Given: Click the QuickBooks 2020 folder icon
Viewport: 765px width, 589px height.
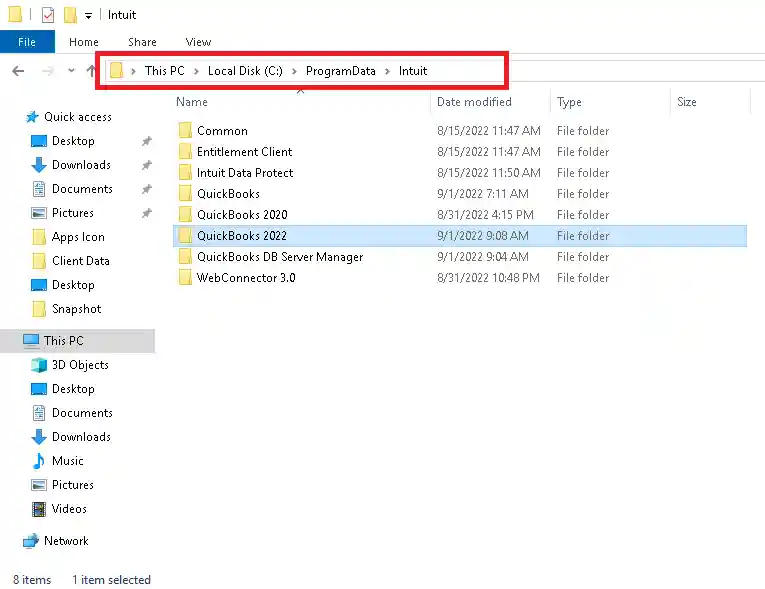Looking at the screenshot, I should pos(185,214).
